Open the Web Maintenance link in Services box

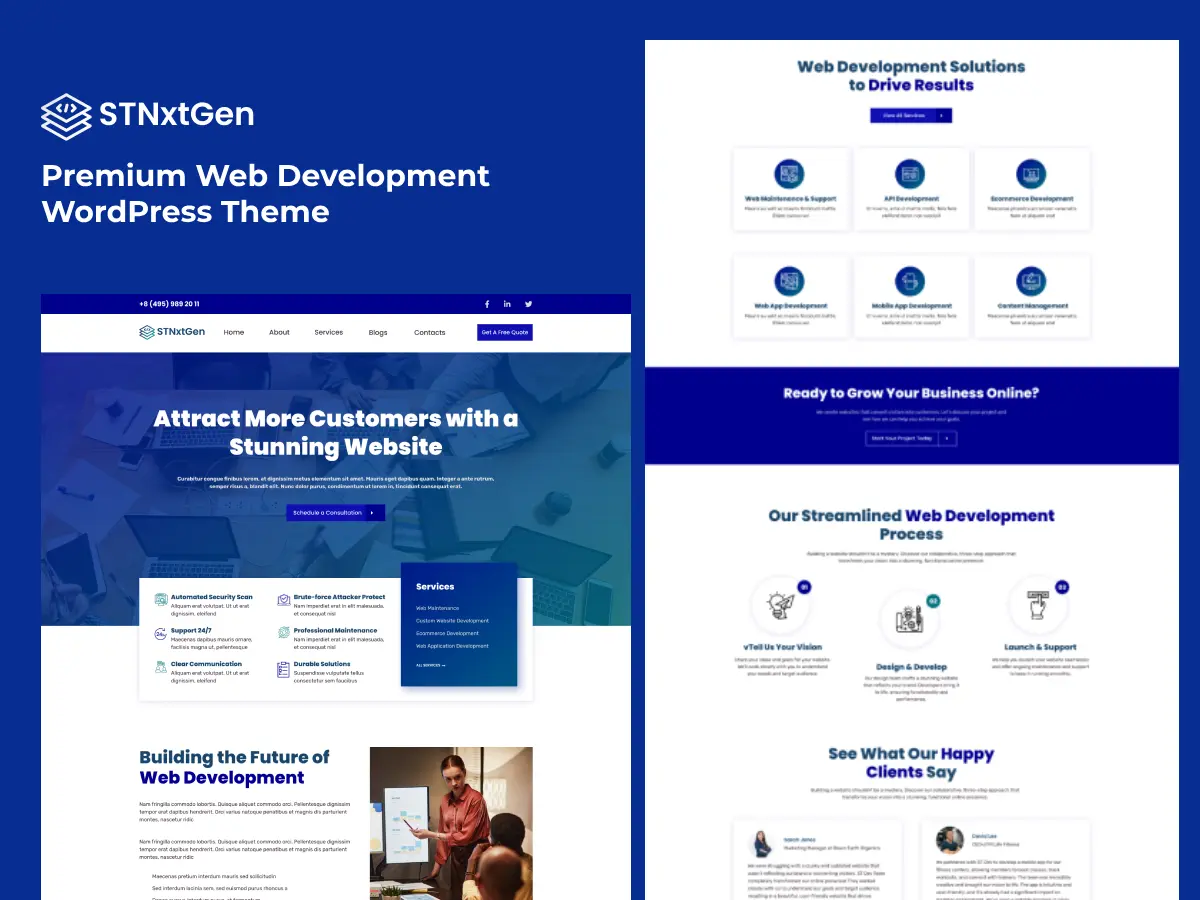[438, 608]
